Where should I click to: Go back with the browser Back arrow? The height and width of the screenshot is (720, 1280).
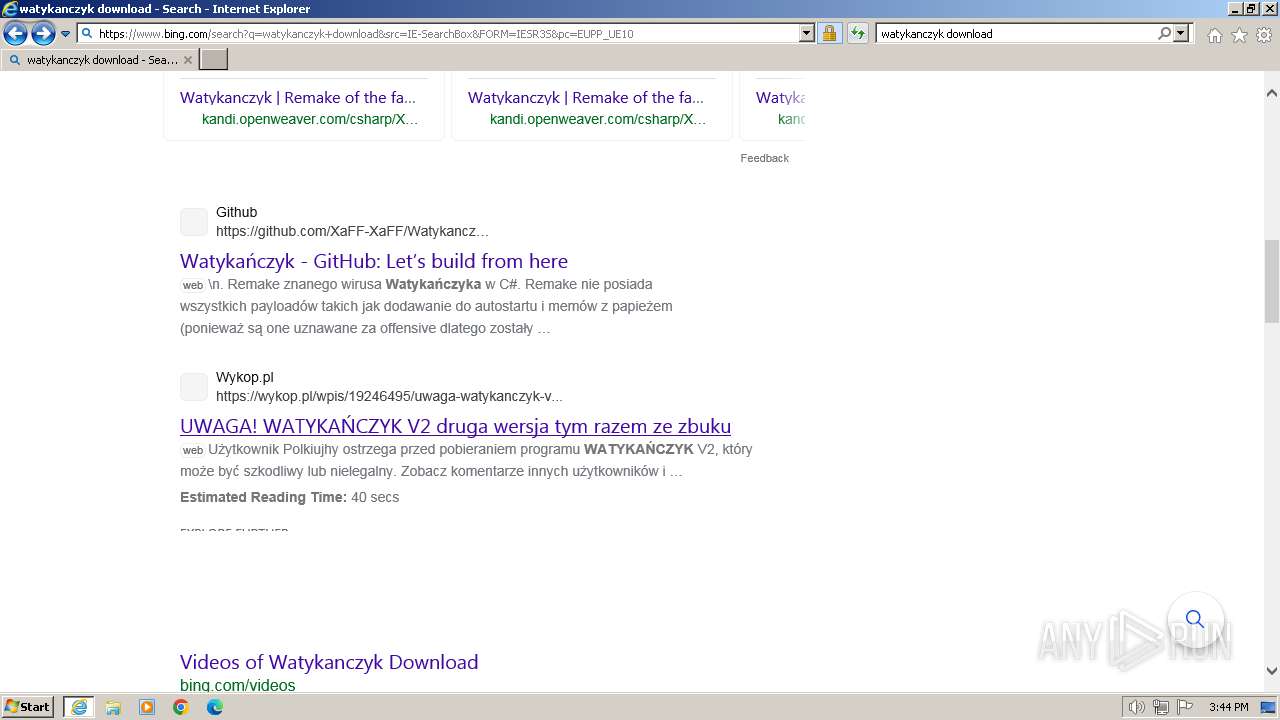pyautogui.click(x=15, y=34)
